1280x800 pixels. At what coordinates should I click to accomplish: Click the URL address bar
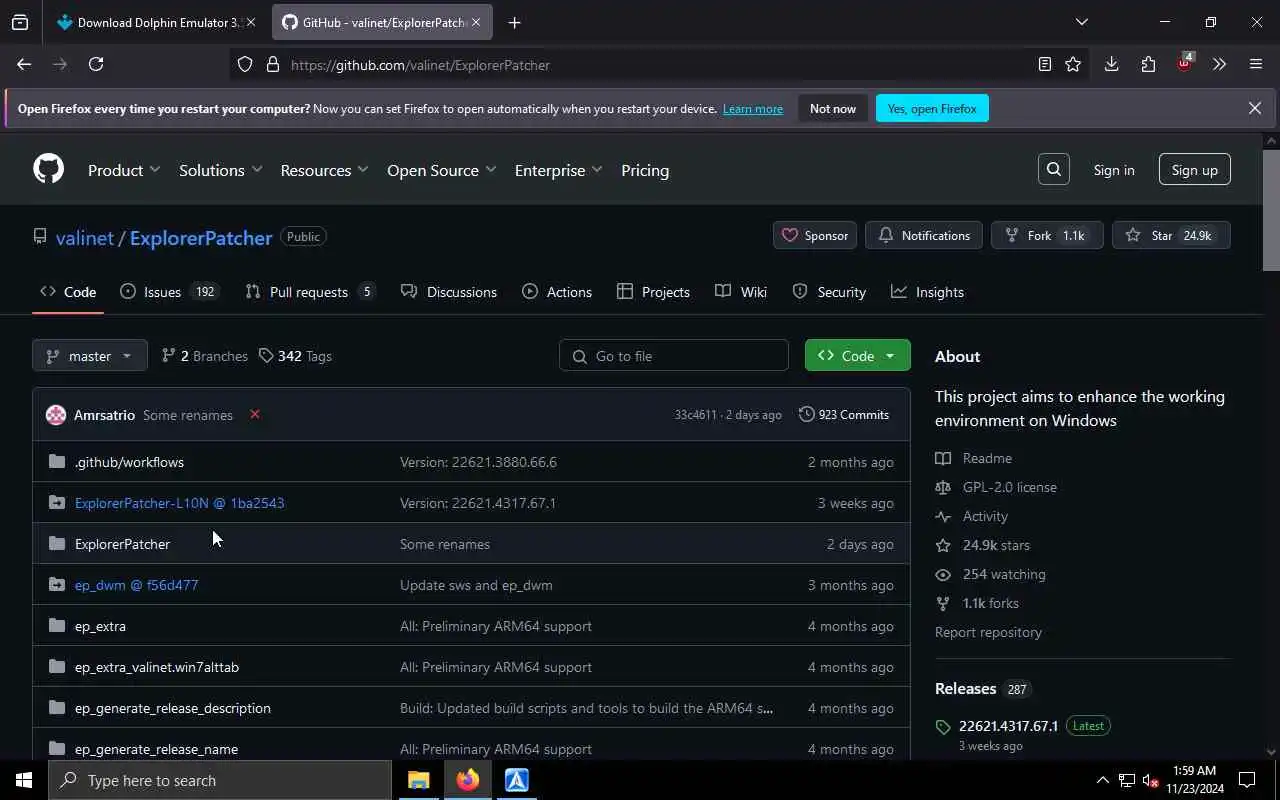click(x=660, y=65)
